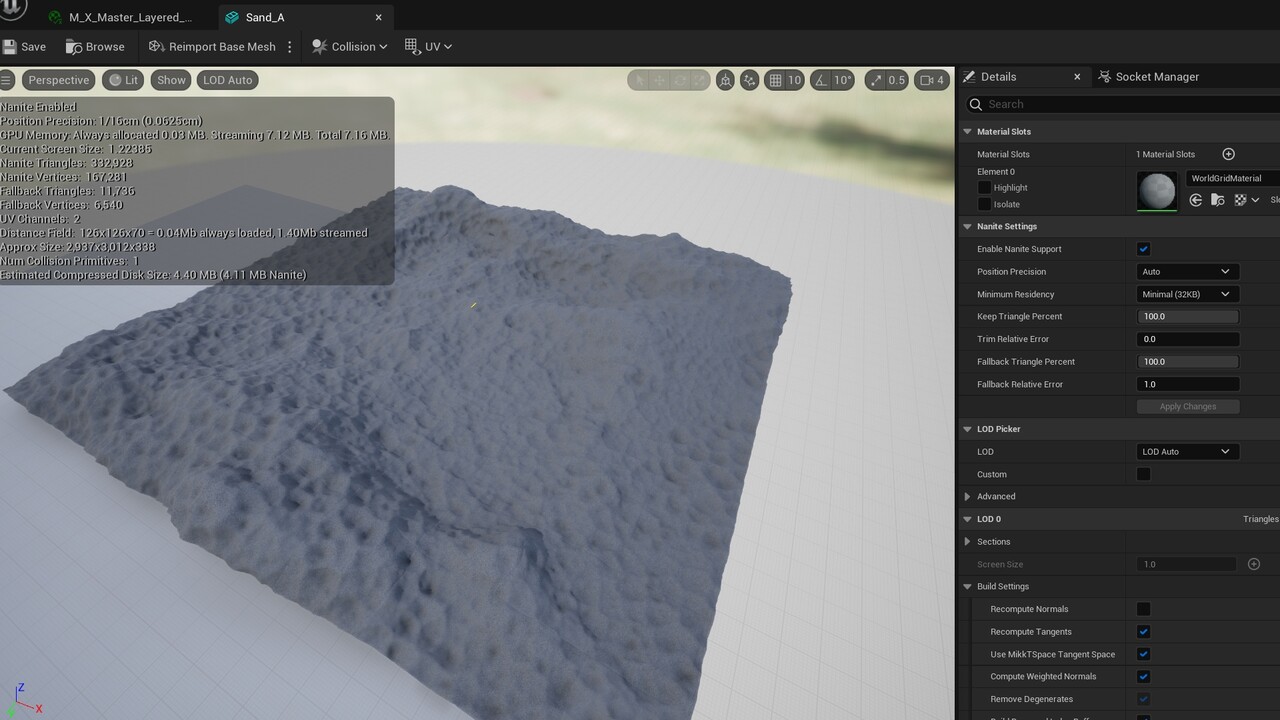This screenshot has width=1280, height=720.
Task: Enable Isolate checkbox for Element 0
Action: [985, 204]
